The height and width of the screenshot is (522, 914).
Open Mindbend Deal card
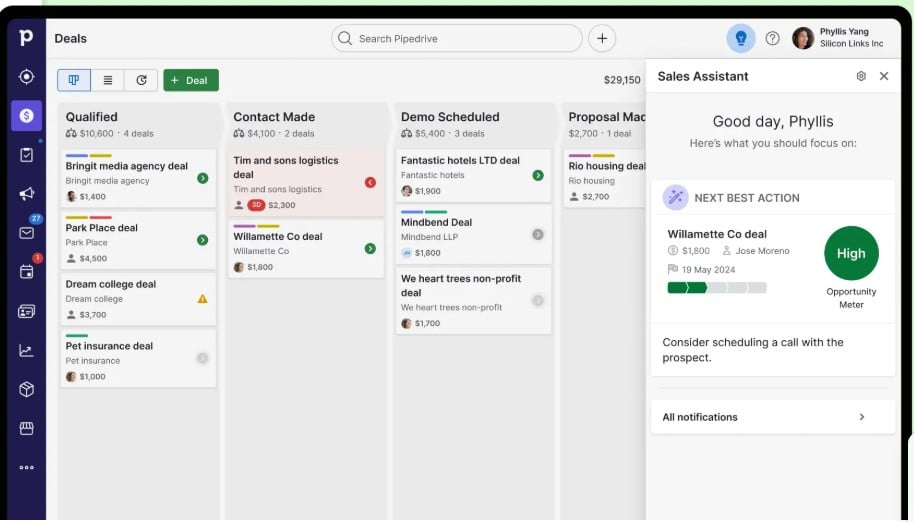coord(473,234)
